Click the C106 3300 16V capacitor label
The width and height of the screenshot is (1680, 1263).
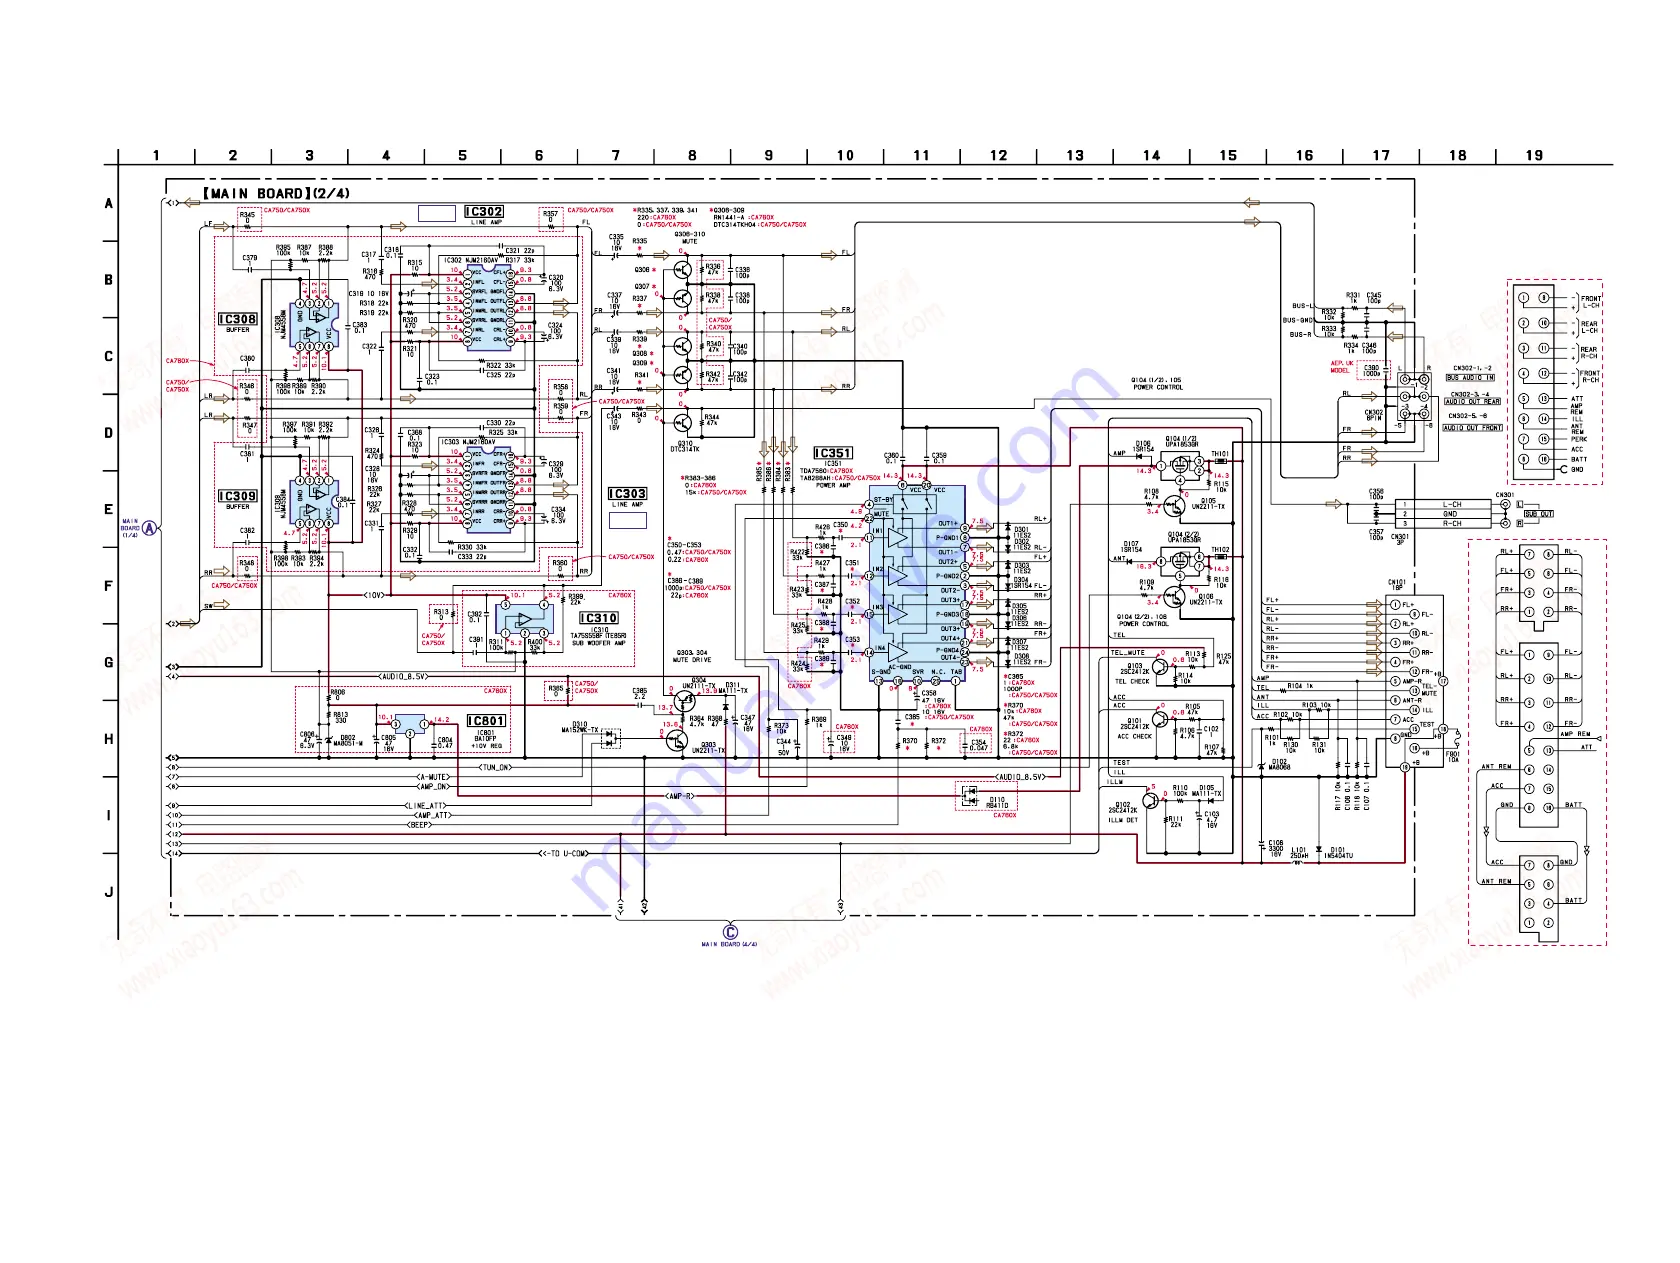[x=1275, y=849]
